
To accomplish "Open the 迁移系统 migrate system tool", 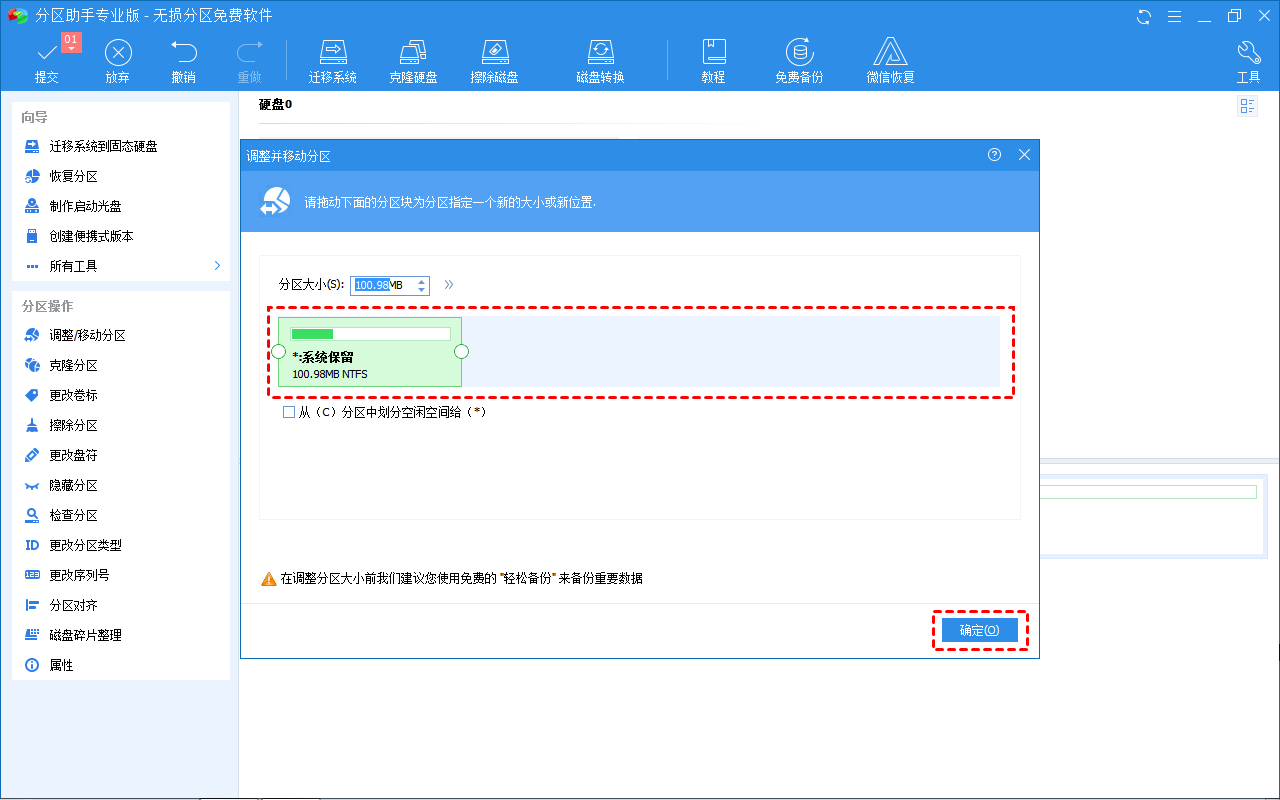I will coord(332,60).
